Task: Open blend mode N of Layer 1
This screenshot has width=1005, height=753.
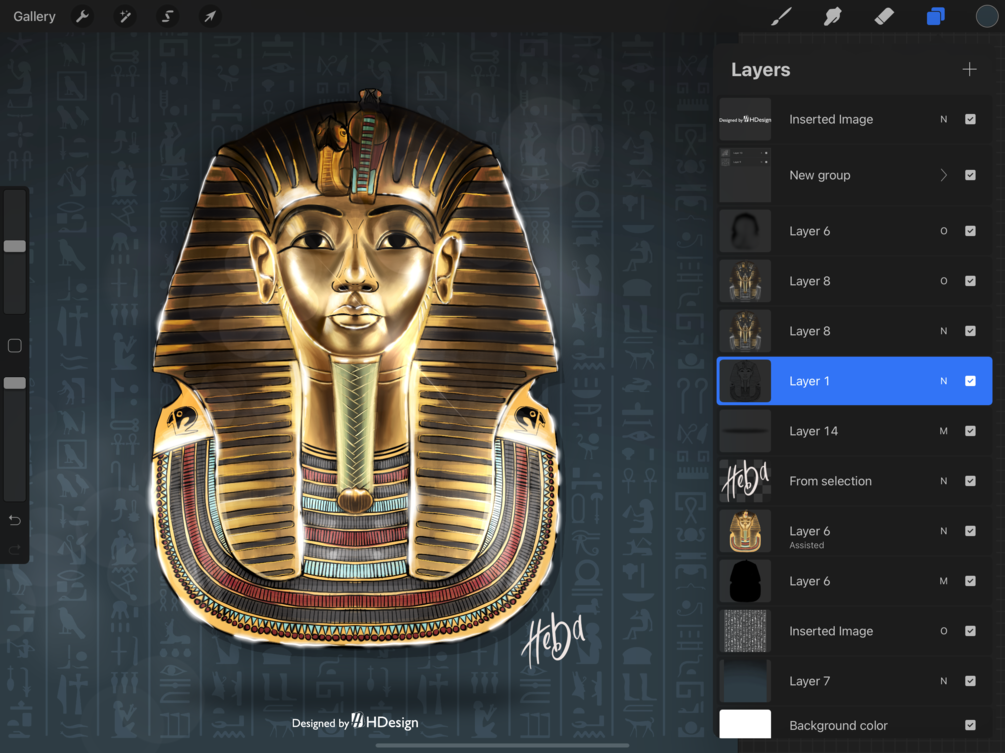Action: [943, 381]
